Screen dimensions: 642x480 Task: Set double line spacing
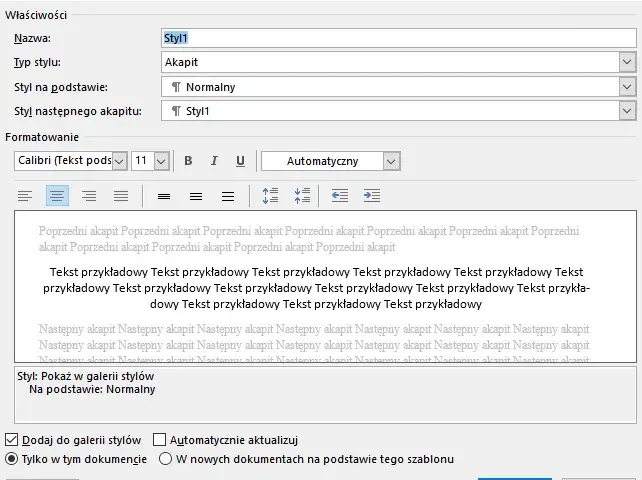coord(228,196)
